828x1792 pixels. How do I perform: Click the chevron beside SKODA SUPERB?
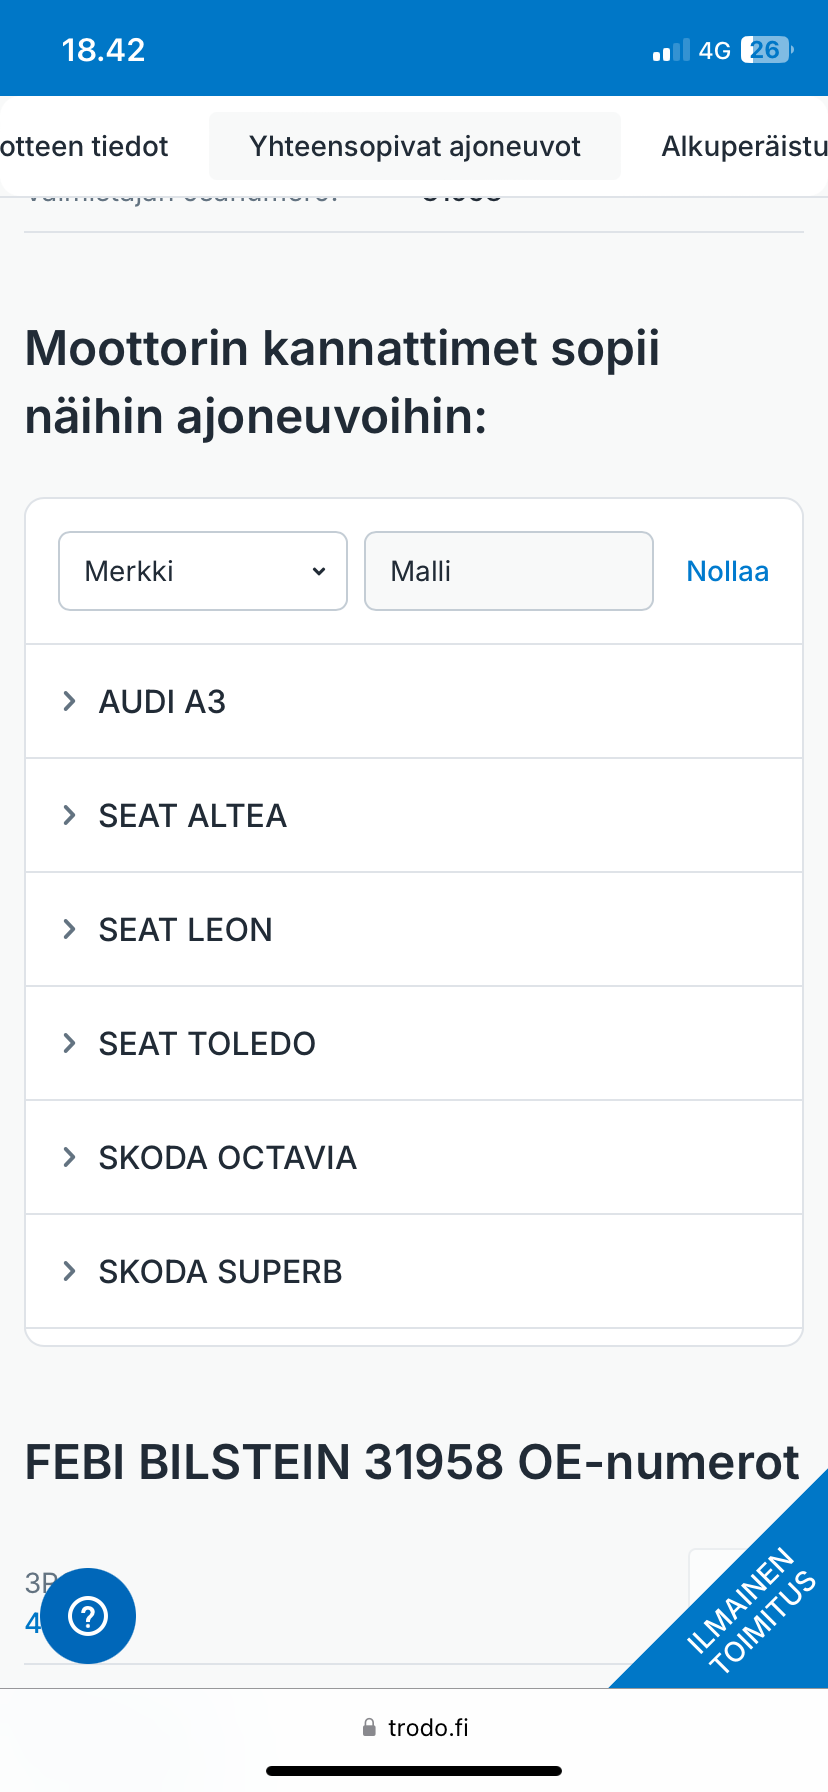pyautogui.click(x=69, y=1271)
